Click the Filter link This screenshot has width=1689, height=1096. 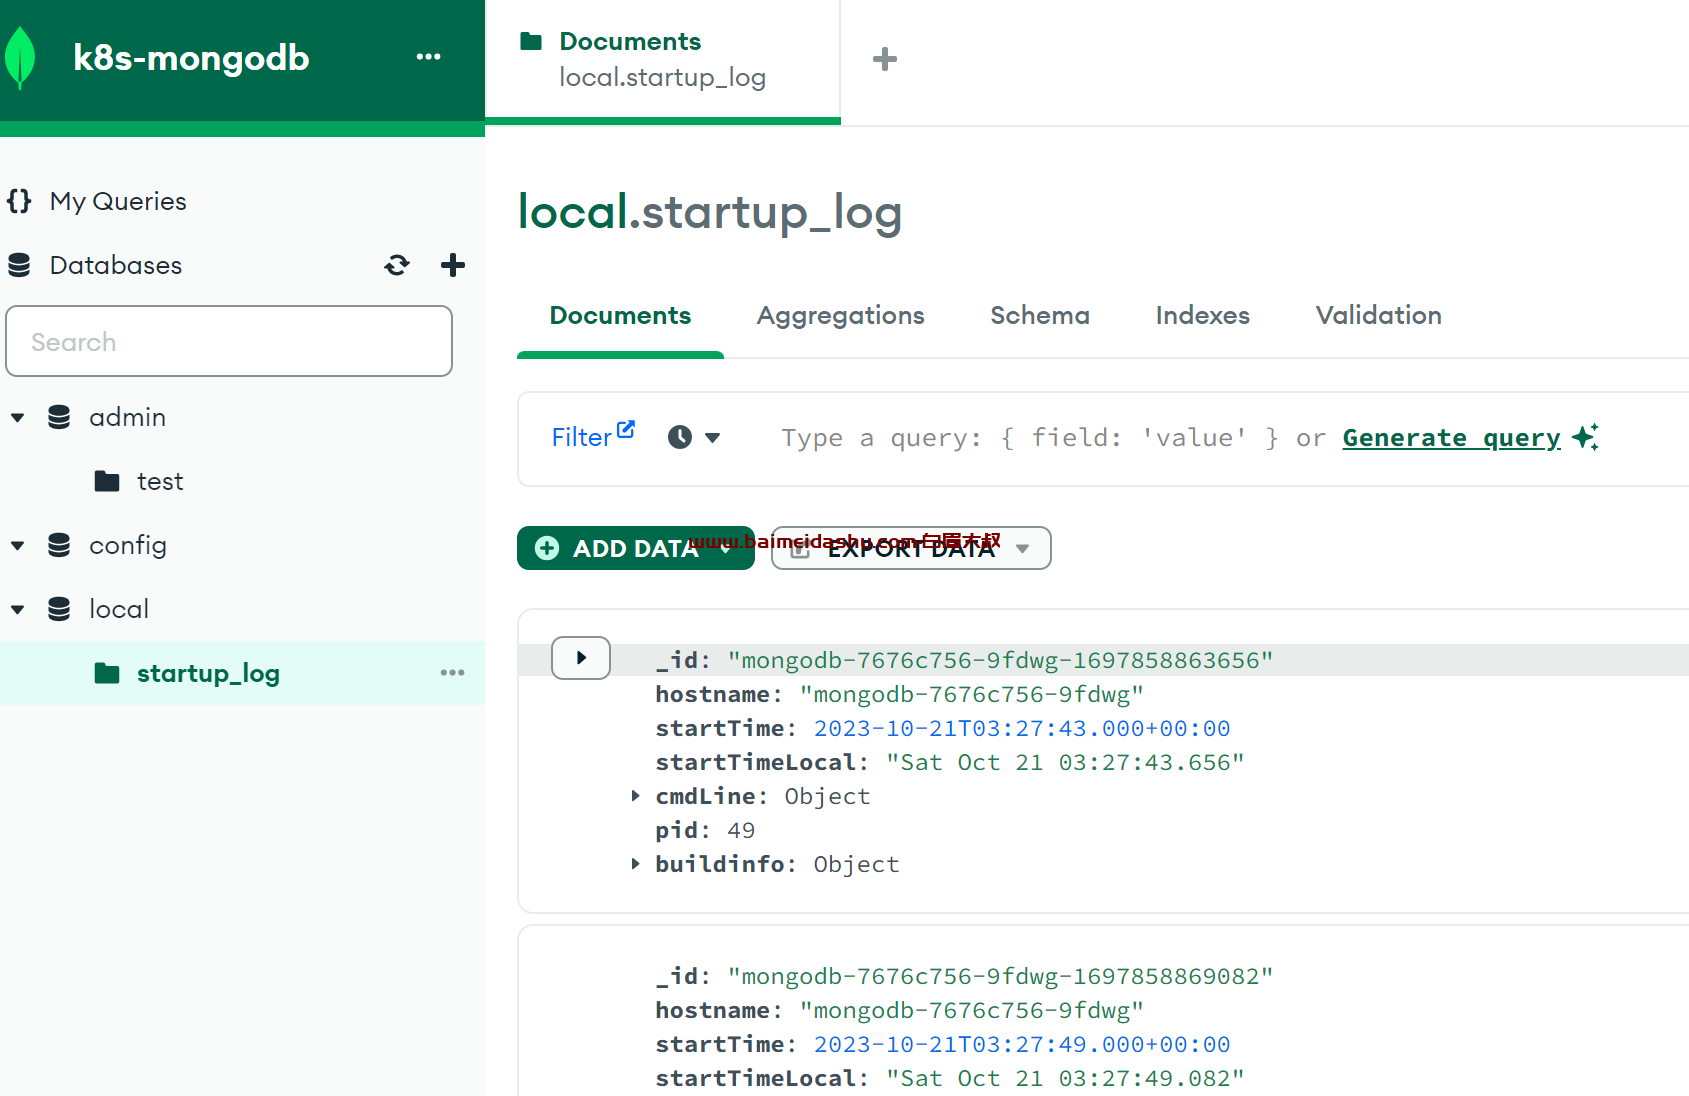pos(581,437)
